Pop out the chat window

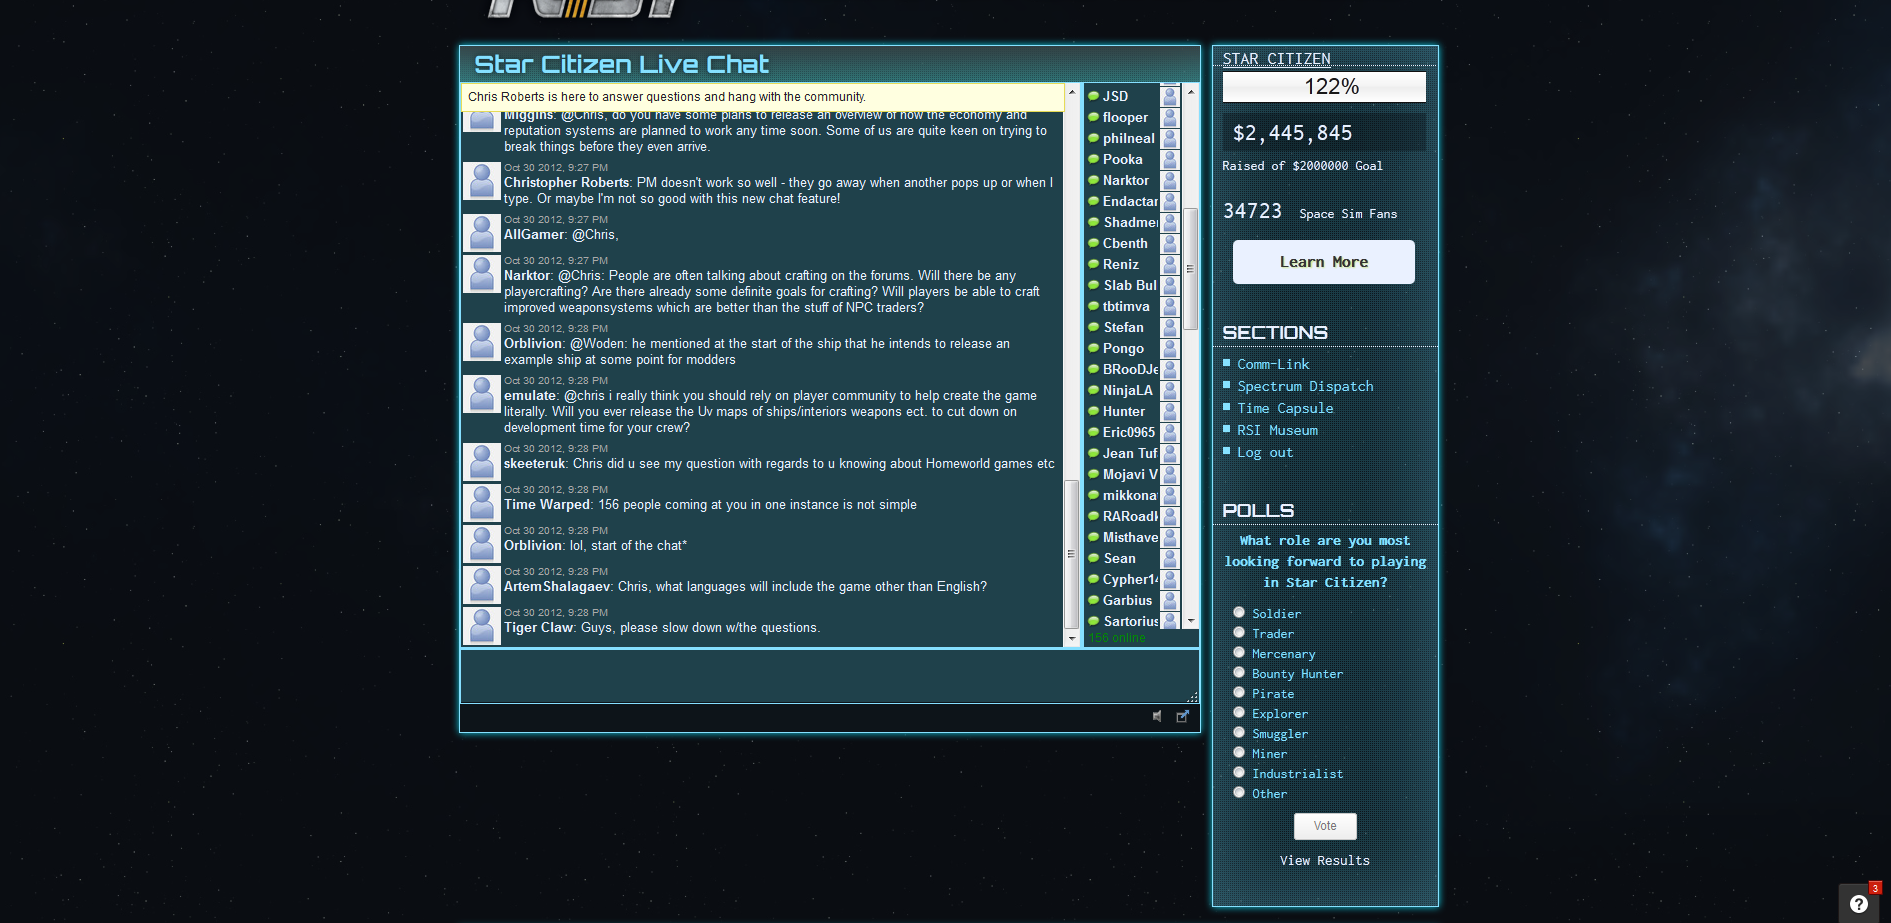[x=1183, y=716]
